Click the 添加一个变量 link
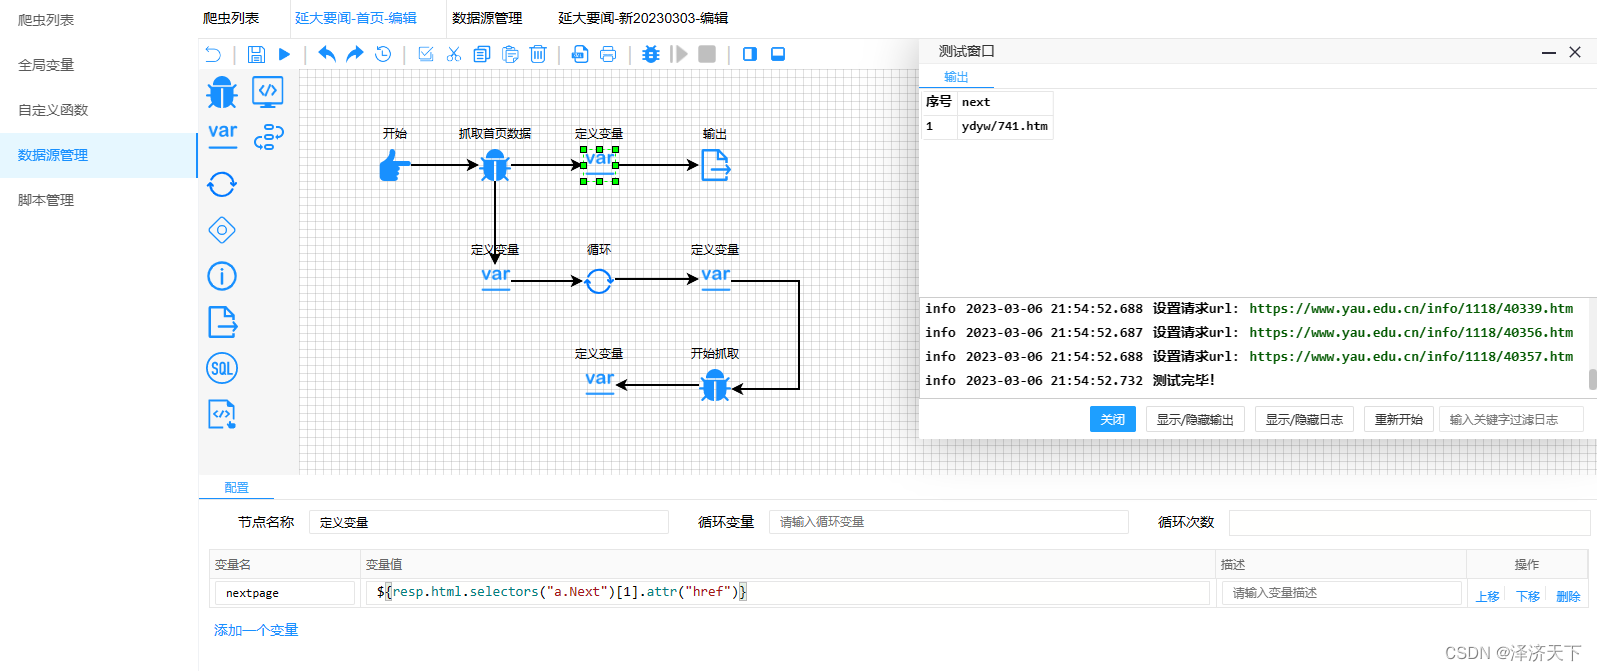Viewport: 1597px width, 671px height. coord(256,630)
